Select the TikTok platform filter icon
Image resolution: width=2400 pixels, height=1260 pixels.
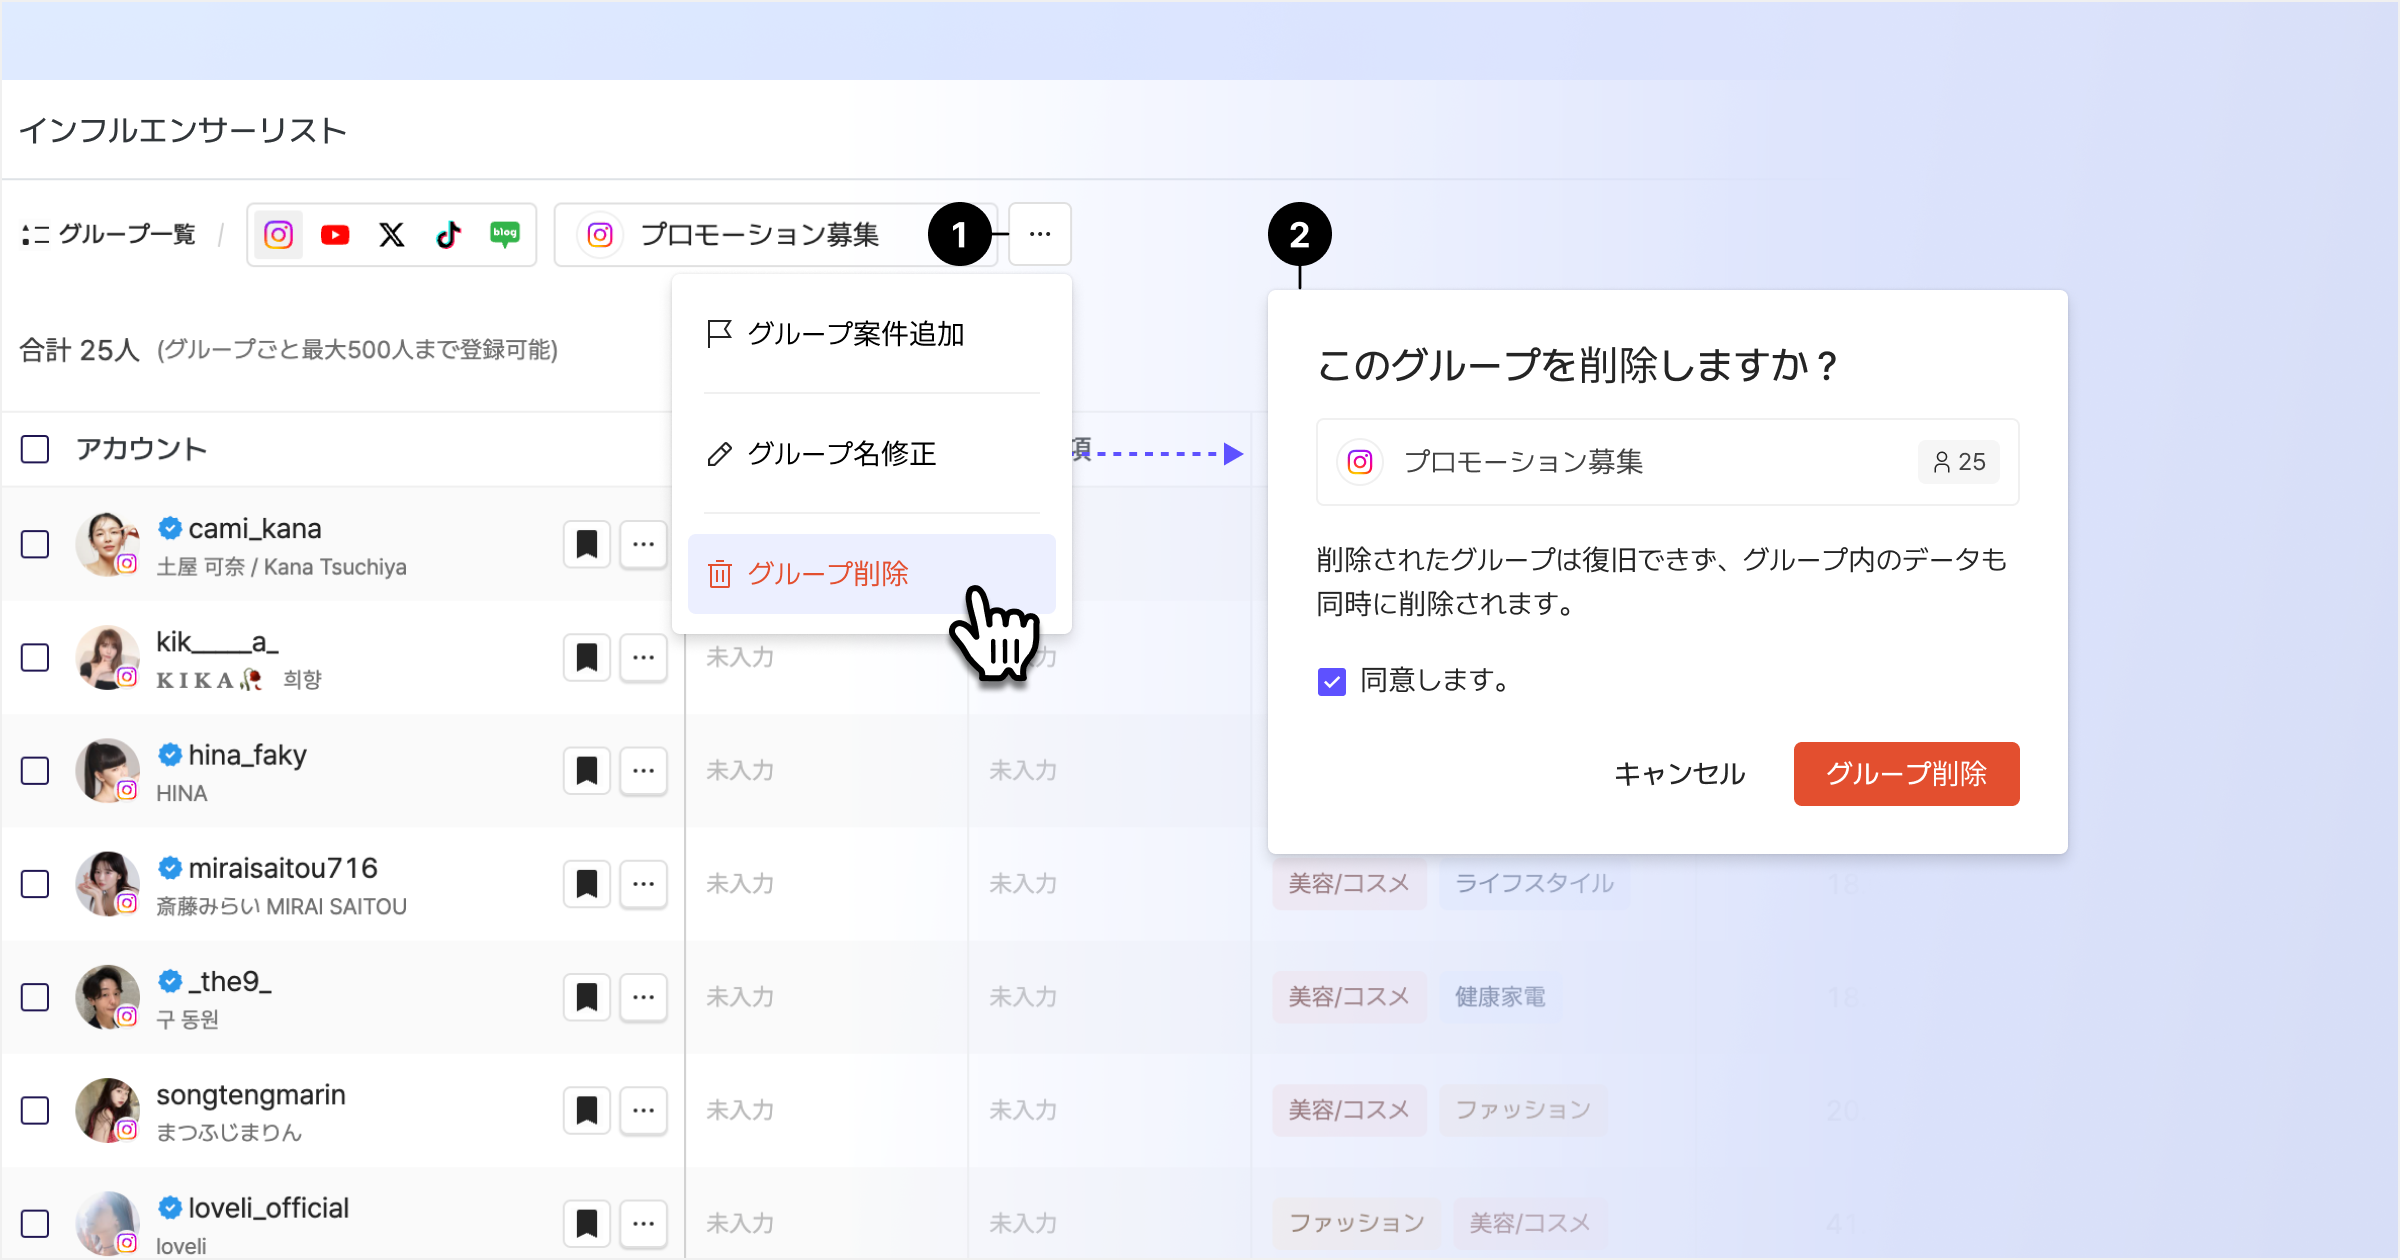[448, 235]
